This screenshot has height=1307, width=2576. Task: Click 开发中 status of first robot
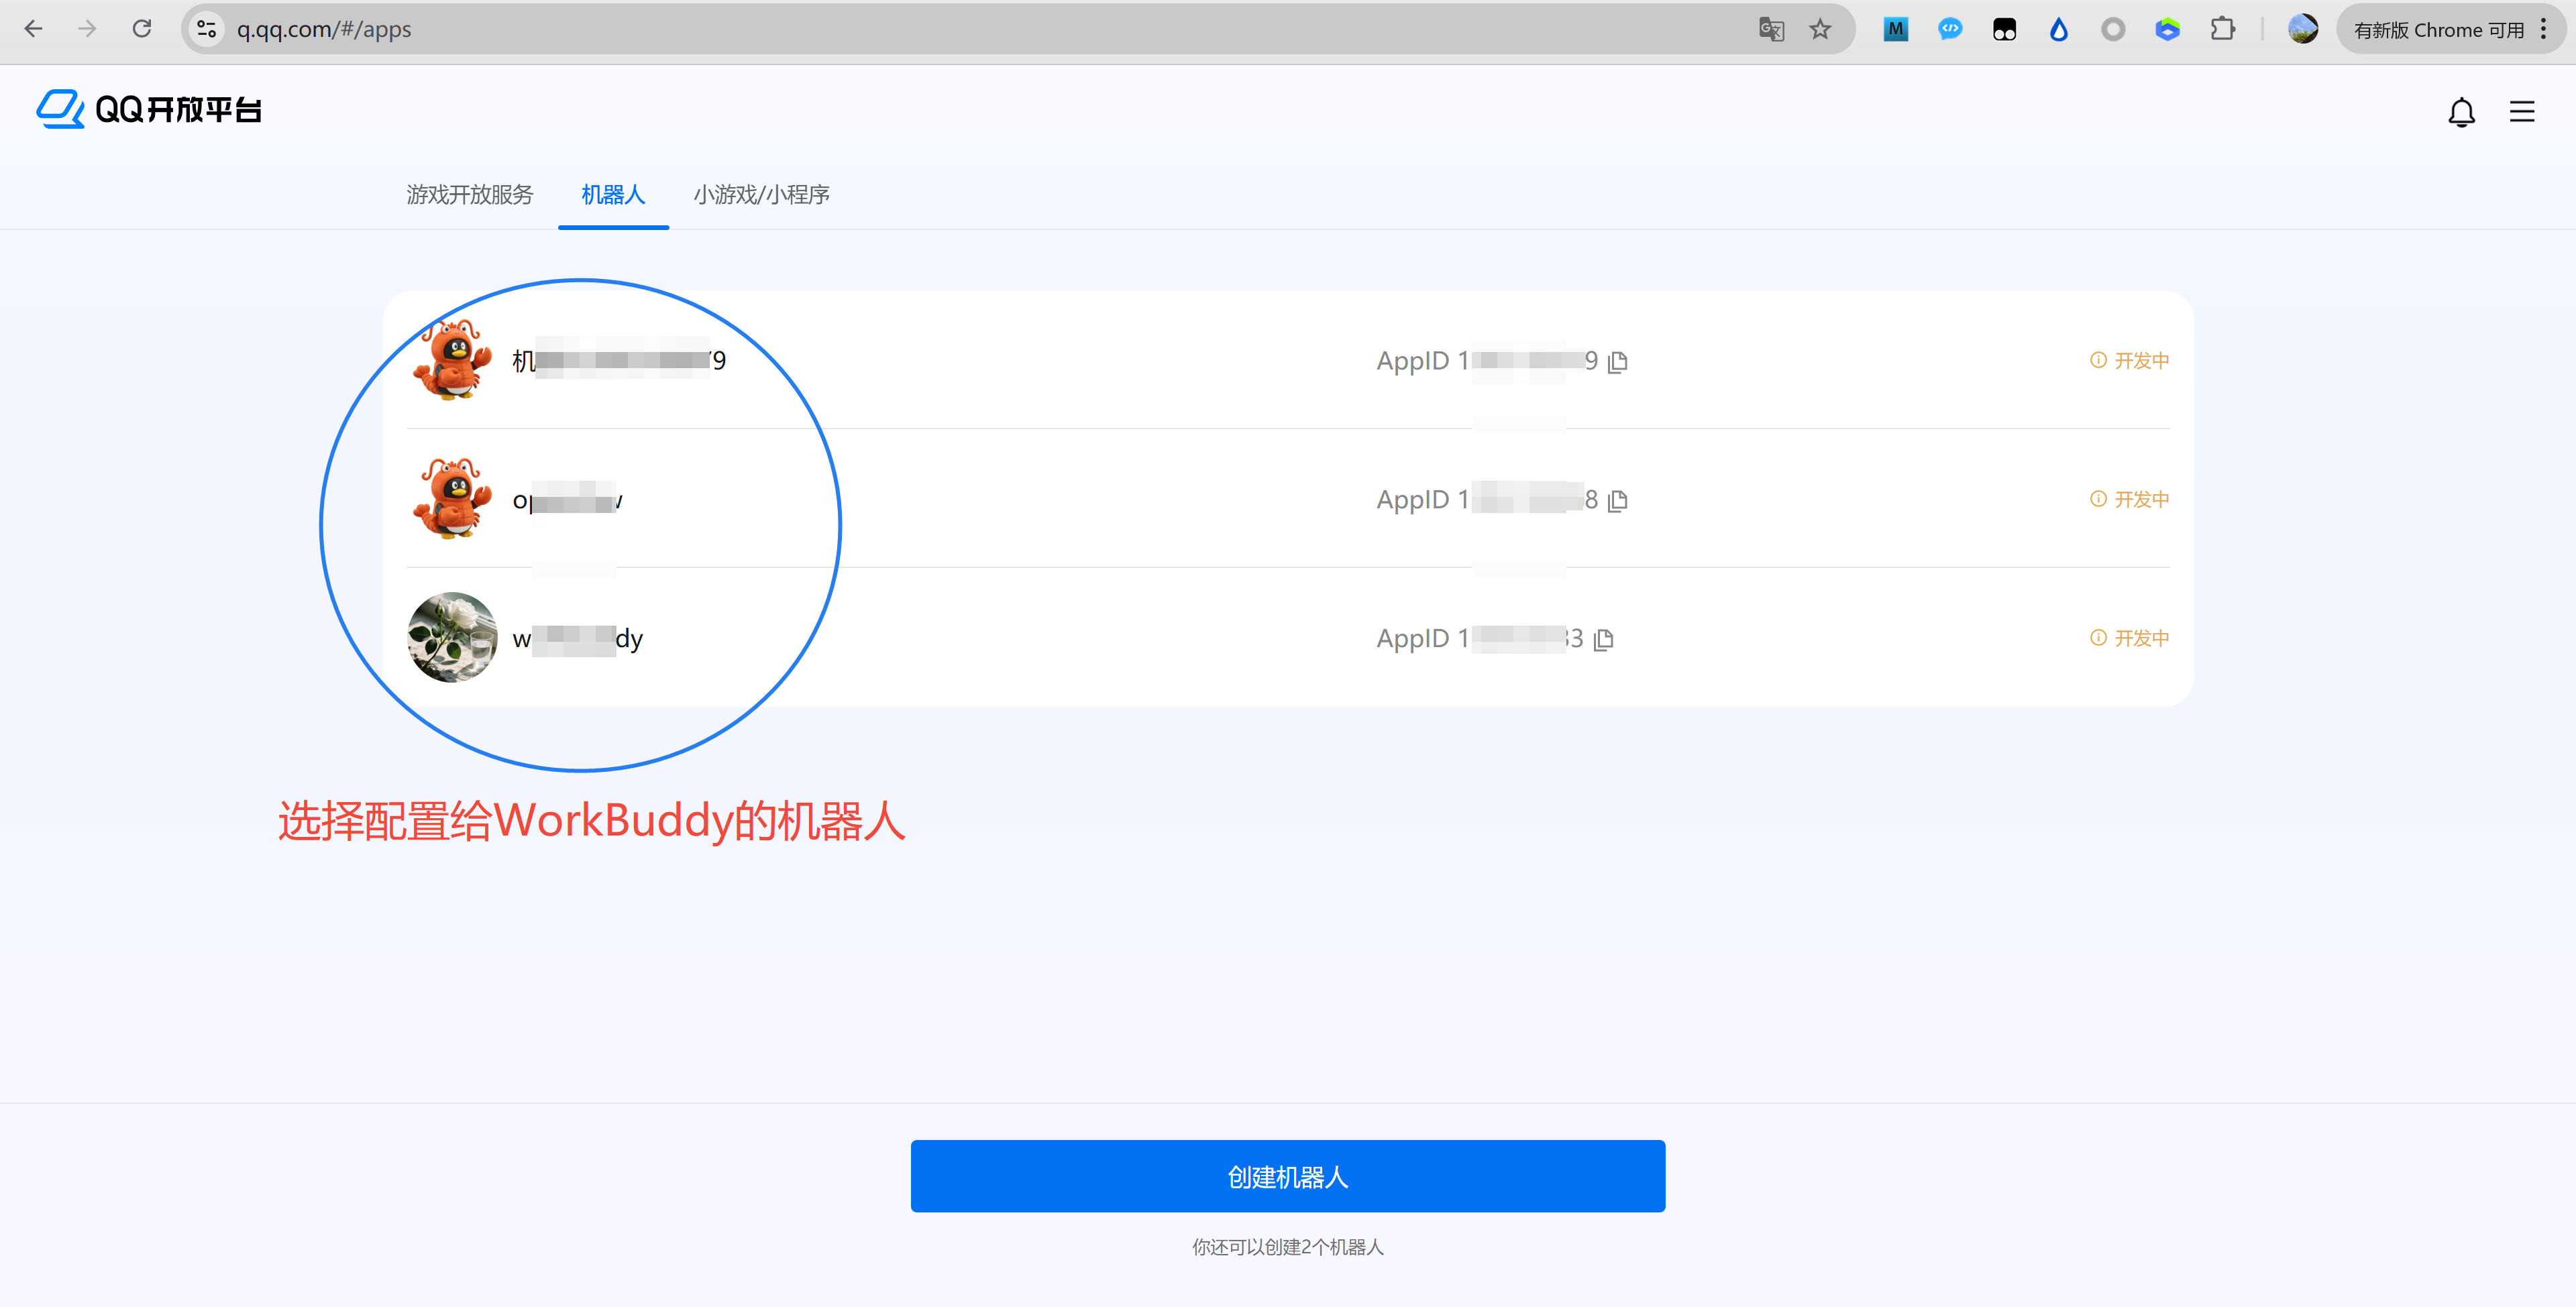2129,360
